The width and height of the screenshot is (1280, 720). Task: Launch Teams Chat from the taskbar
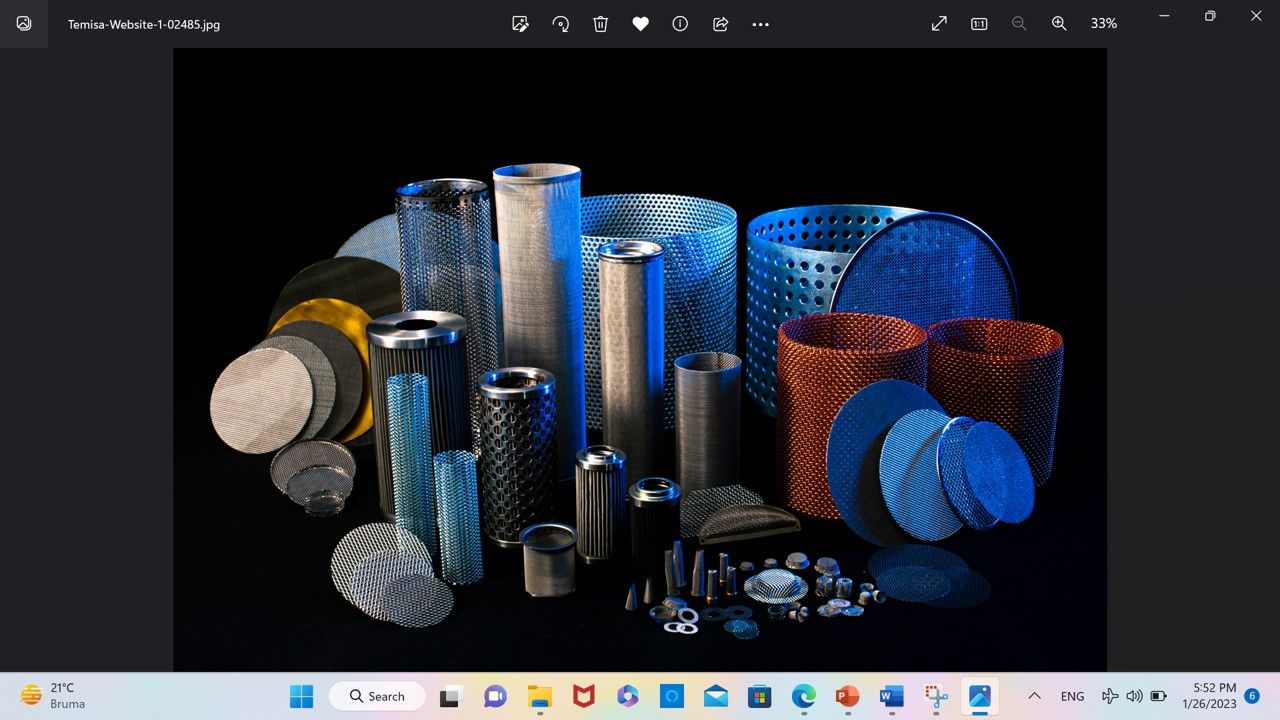click(495, 696)
